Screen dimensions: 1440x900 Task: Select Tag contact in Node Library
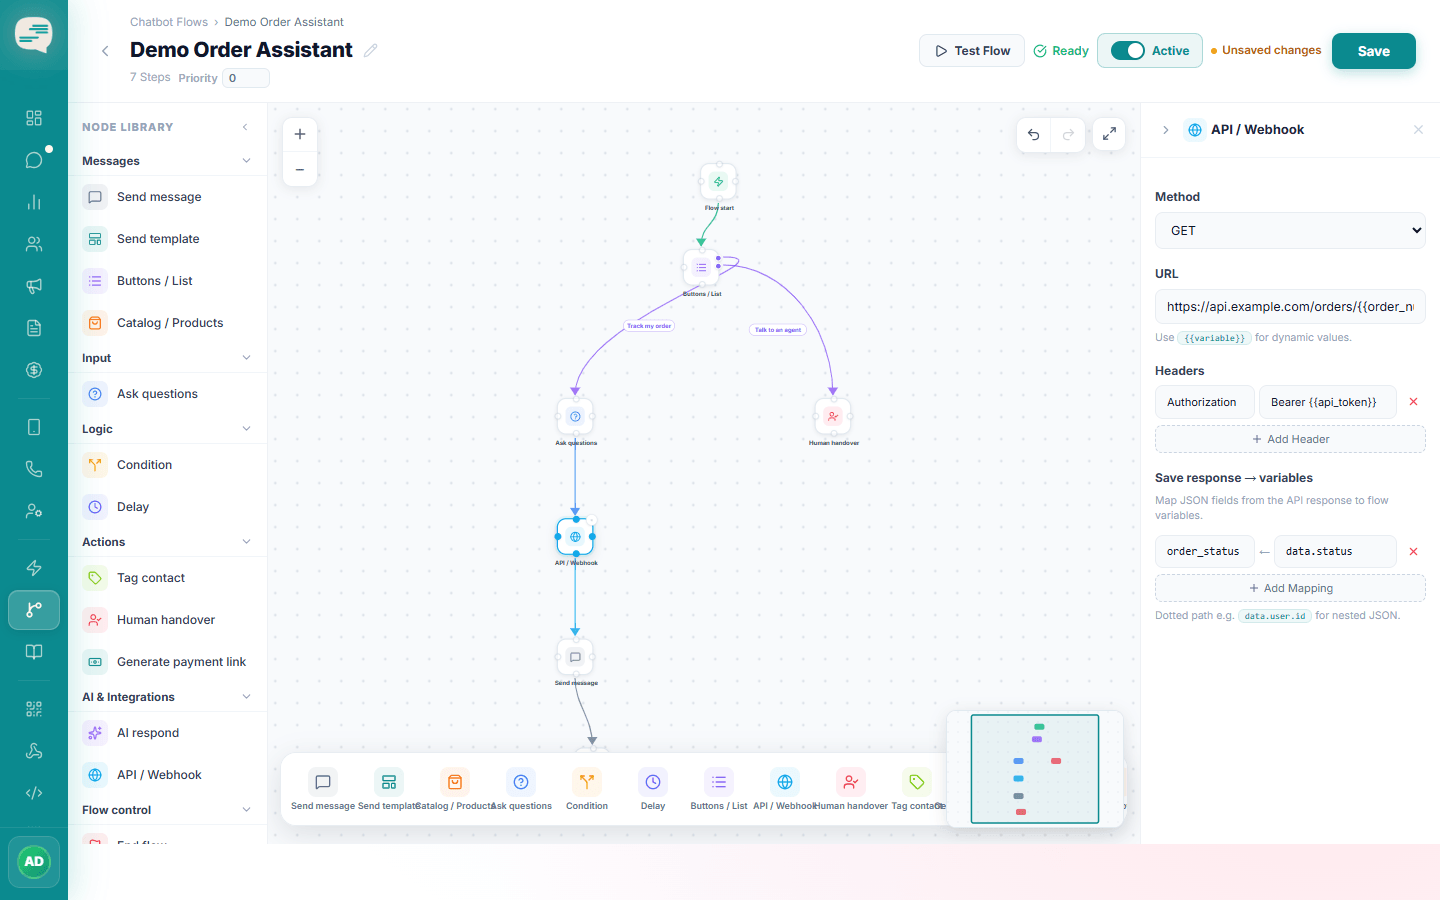pos(168,578)
